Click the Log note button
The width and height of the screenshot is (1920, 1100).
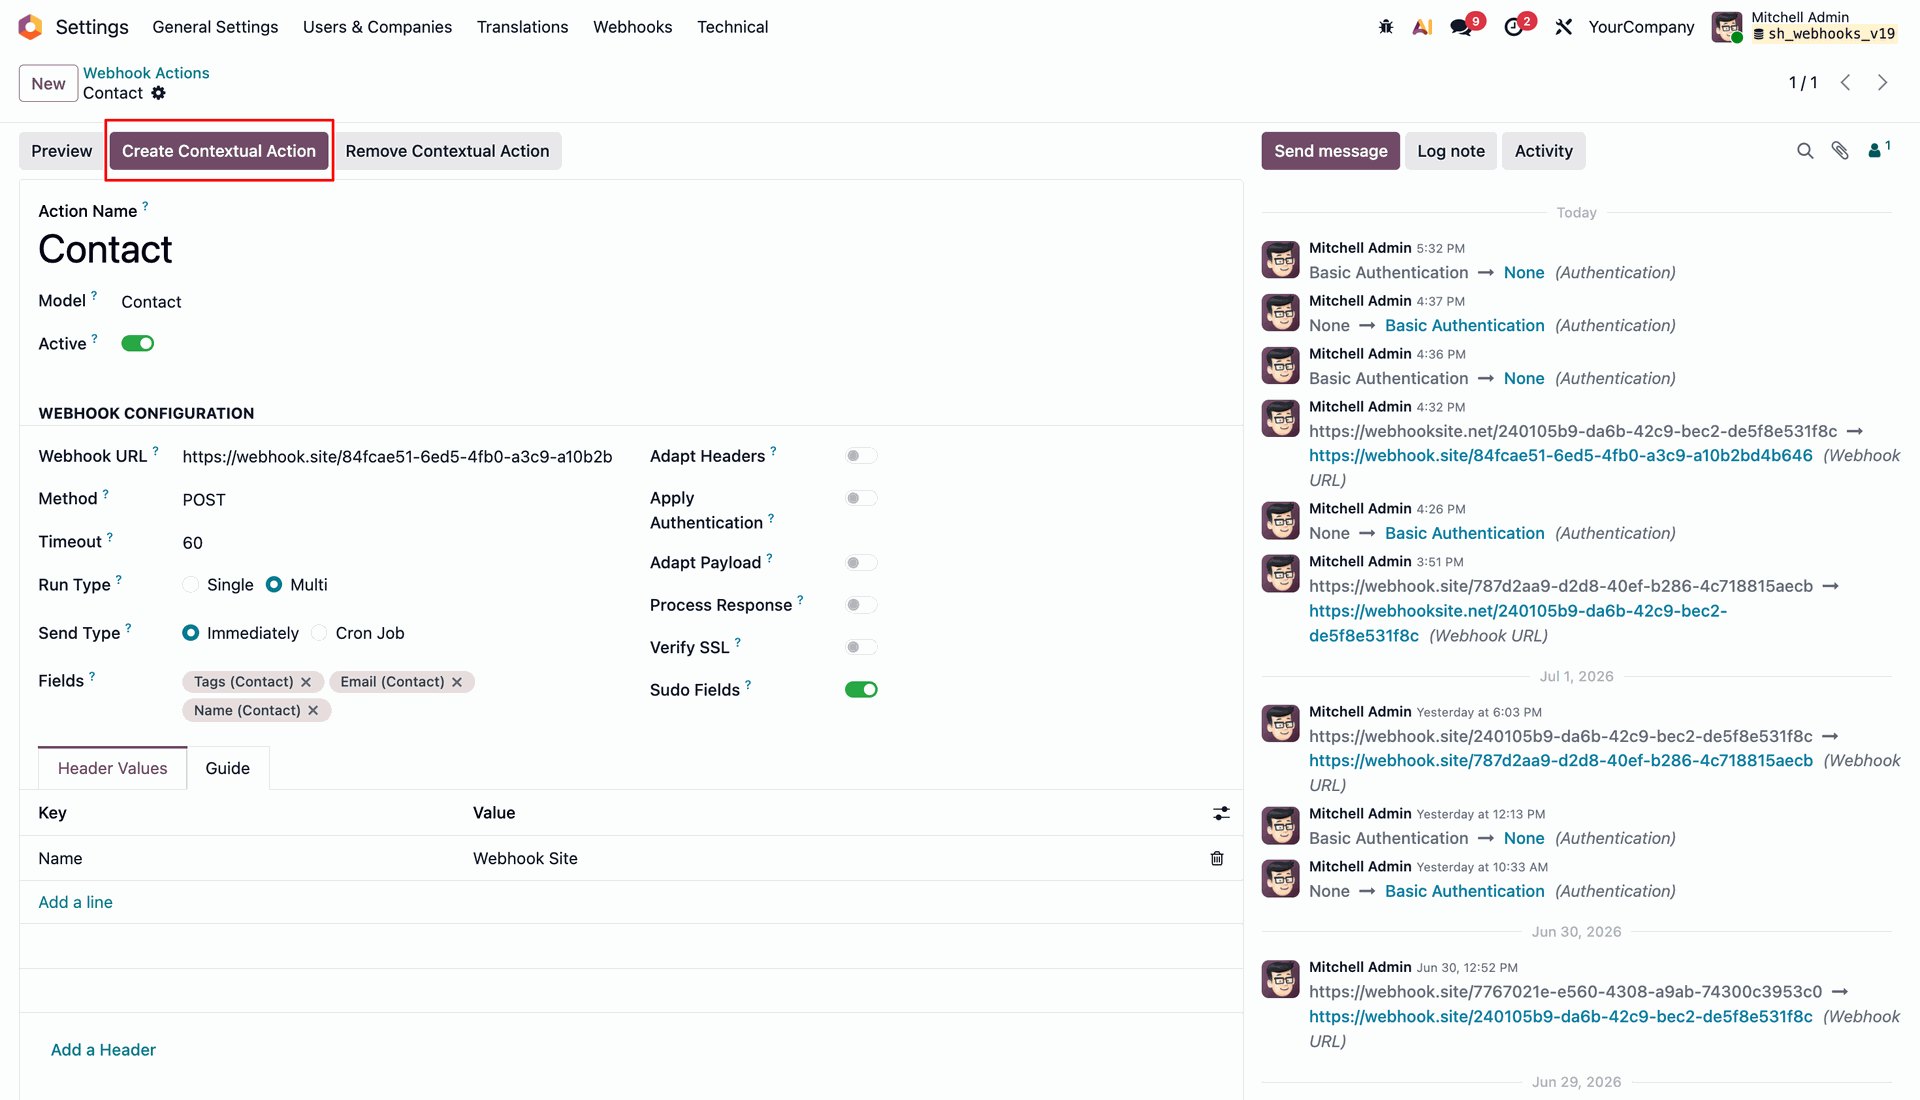[1450, 151]
